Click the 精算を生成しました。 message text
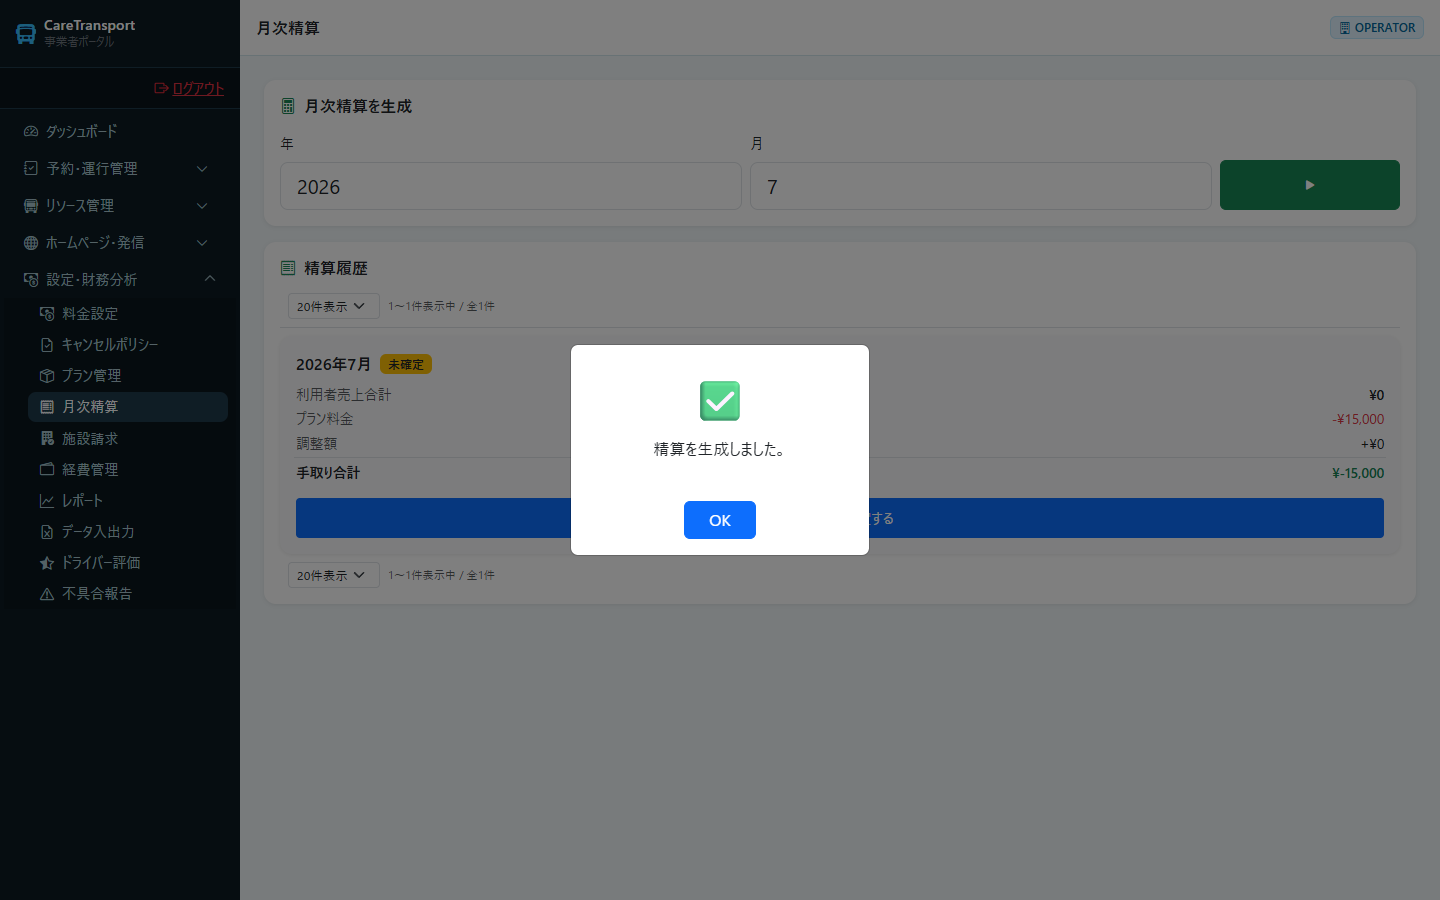The image size is (1440, 900). [x=720, y=449]
